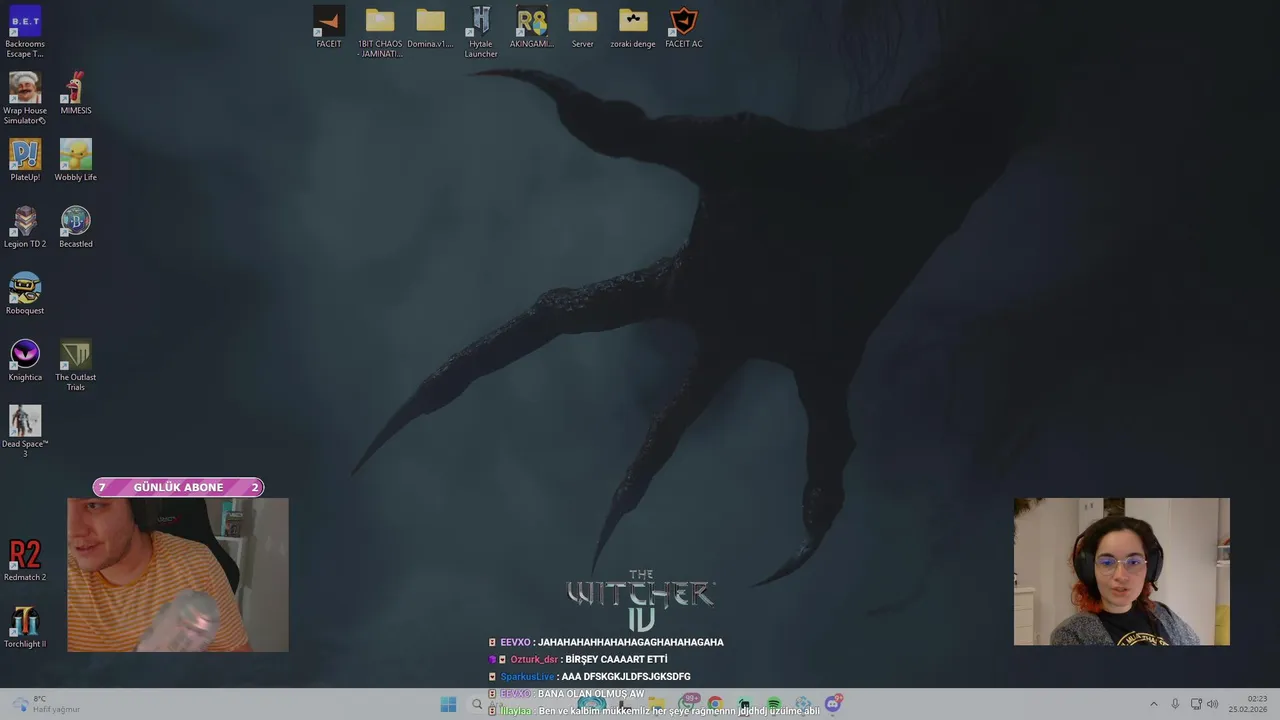The image size is (1280, 720).
Task: Select the Server folder
Action: [583, 27]
